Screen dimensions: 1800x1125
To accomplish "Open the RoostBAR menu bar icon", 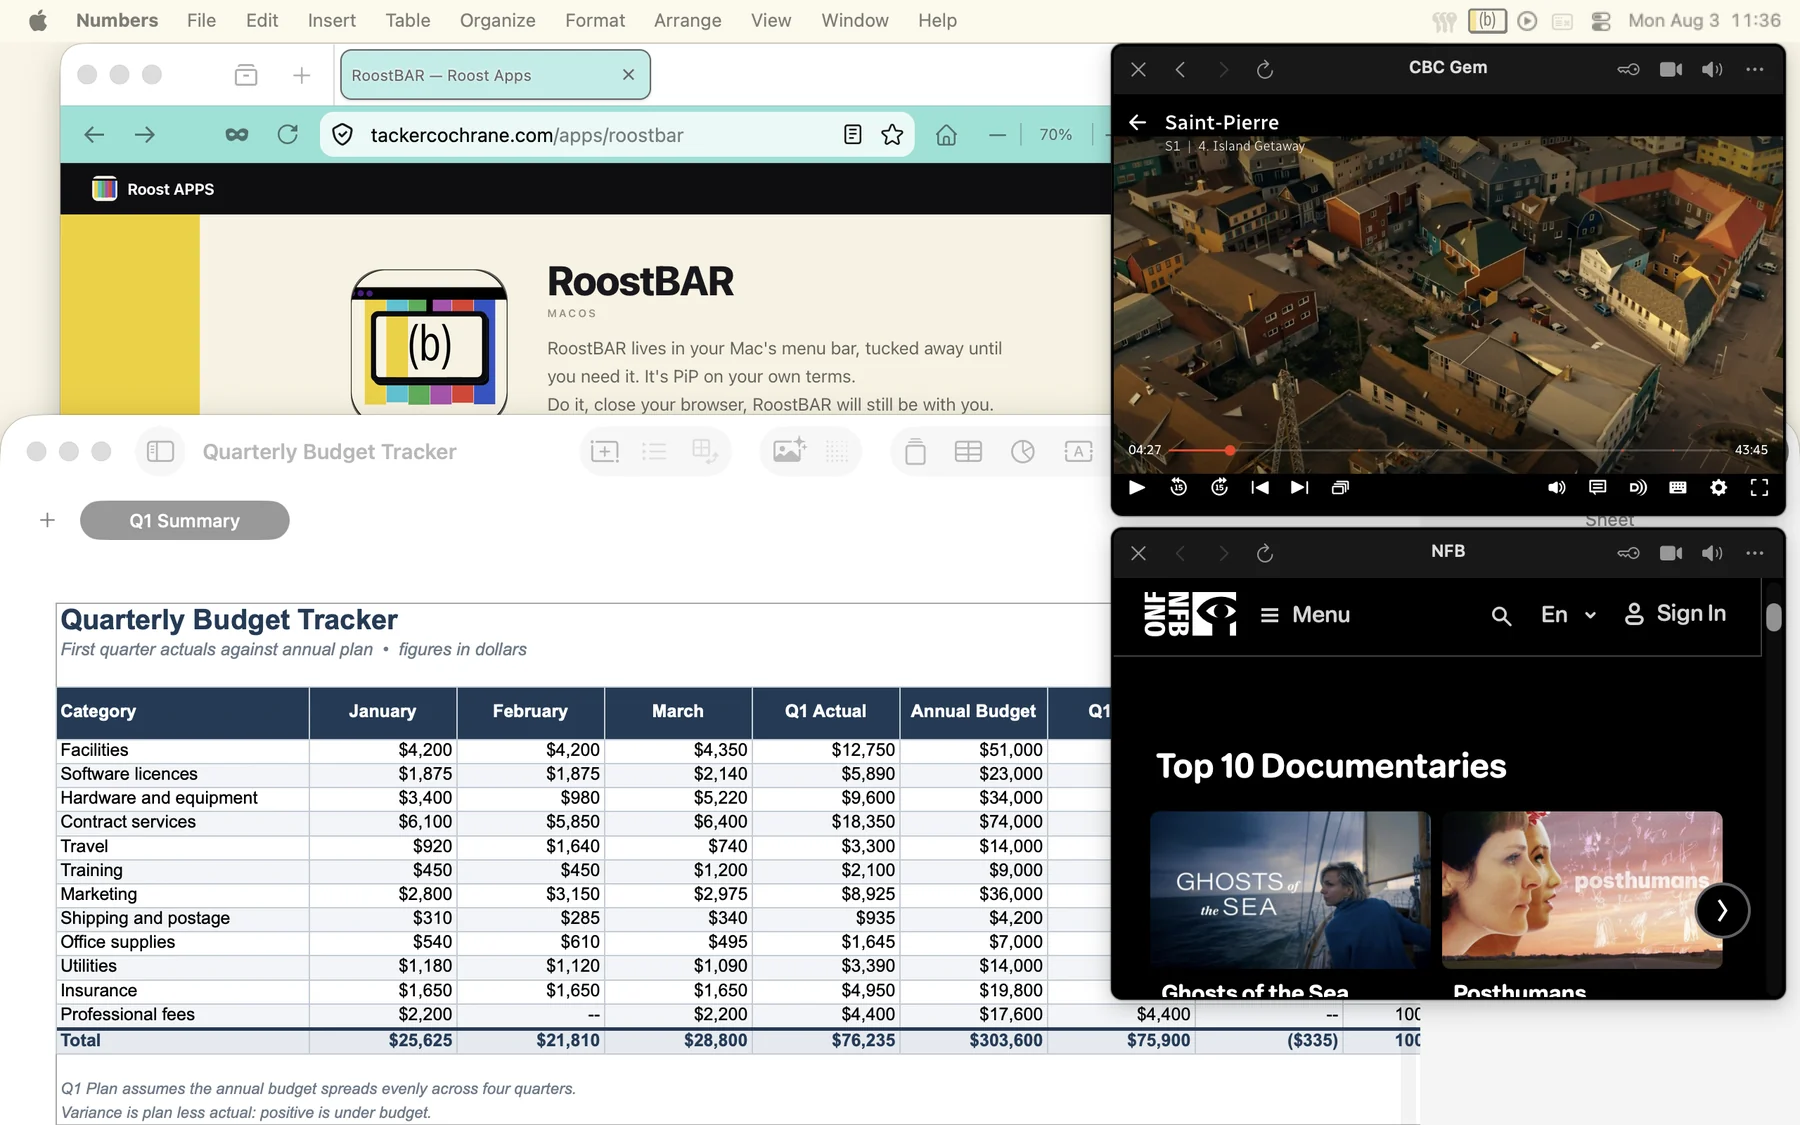I will (x=1487, y=20).
